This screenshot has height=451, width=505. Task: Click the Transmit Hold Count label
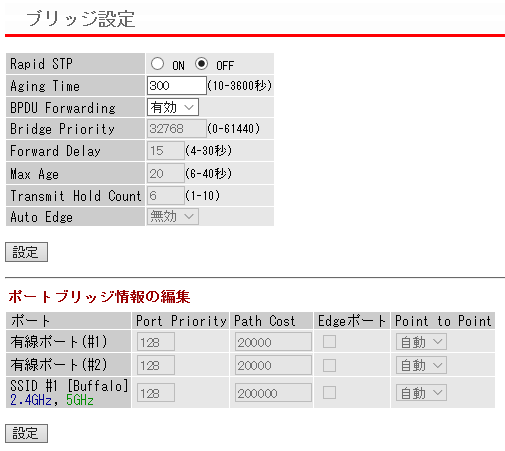point(76,196)
